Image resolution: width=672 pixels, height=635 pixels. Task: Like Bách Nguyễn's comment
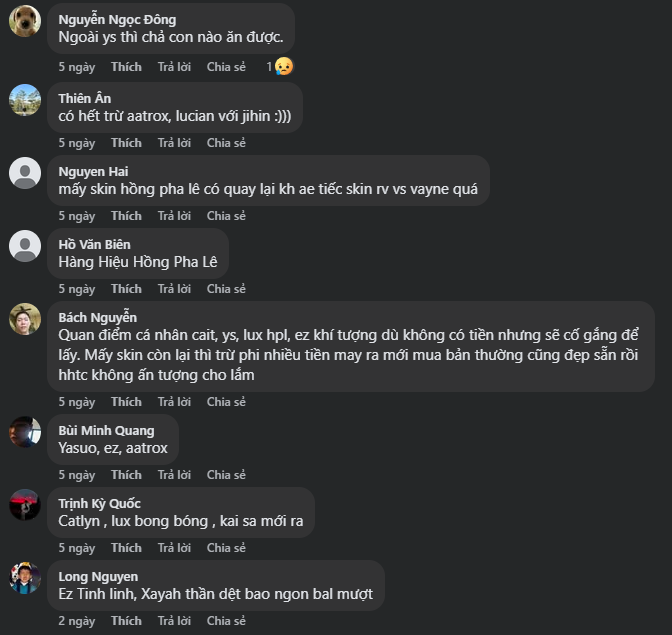126,402
